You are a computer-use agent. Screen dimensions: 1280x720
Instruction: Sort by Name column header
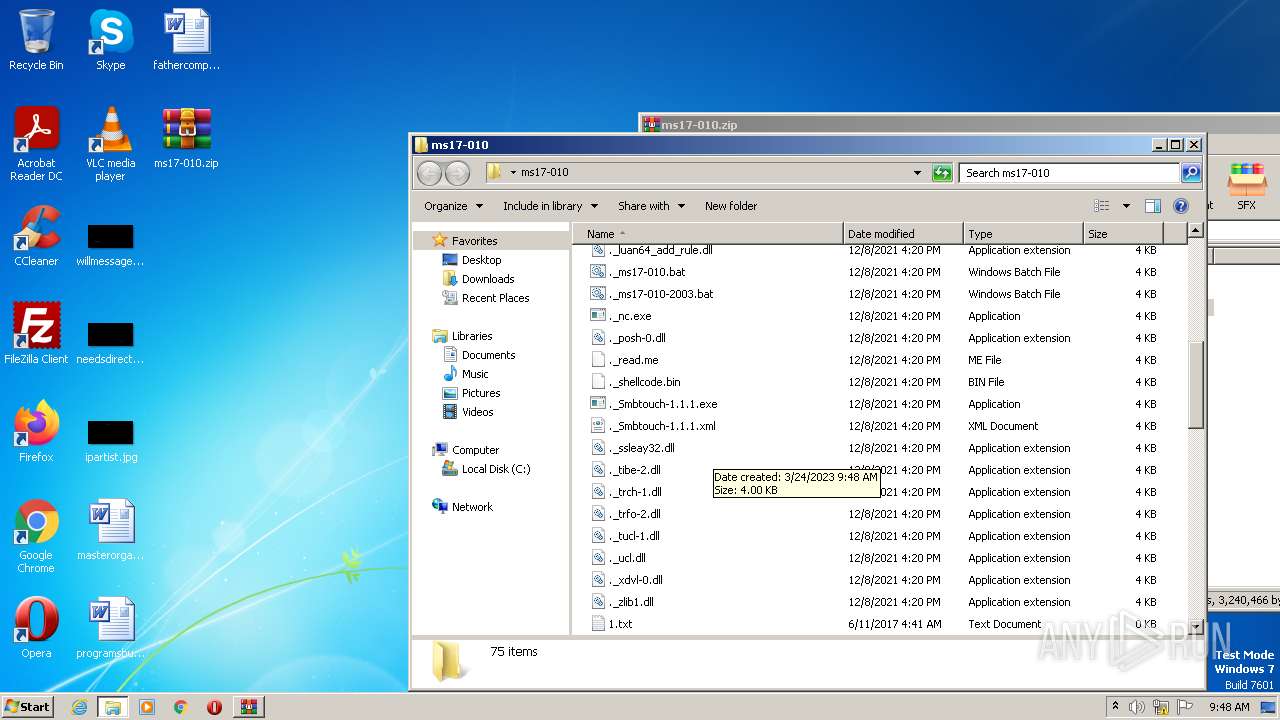coord(708,234)
